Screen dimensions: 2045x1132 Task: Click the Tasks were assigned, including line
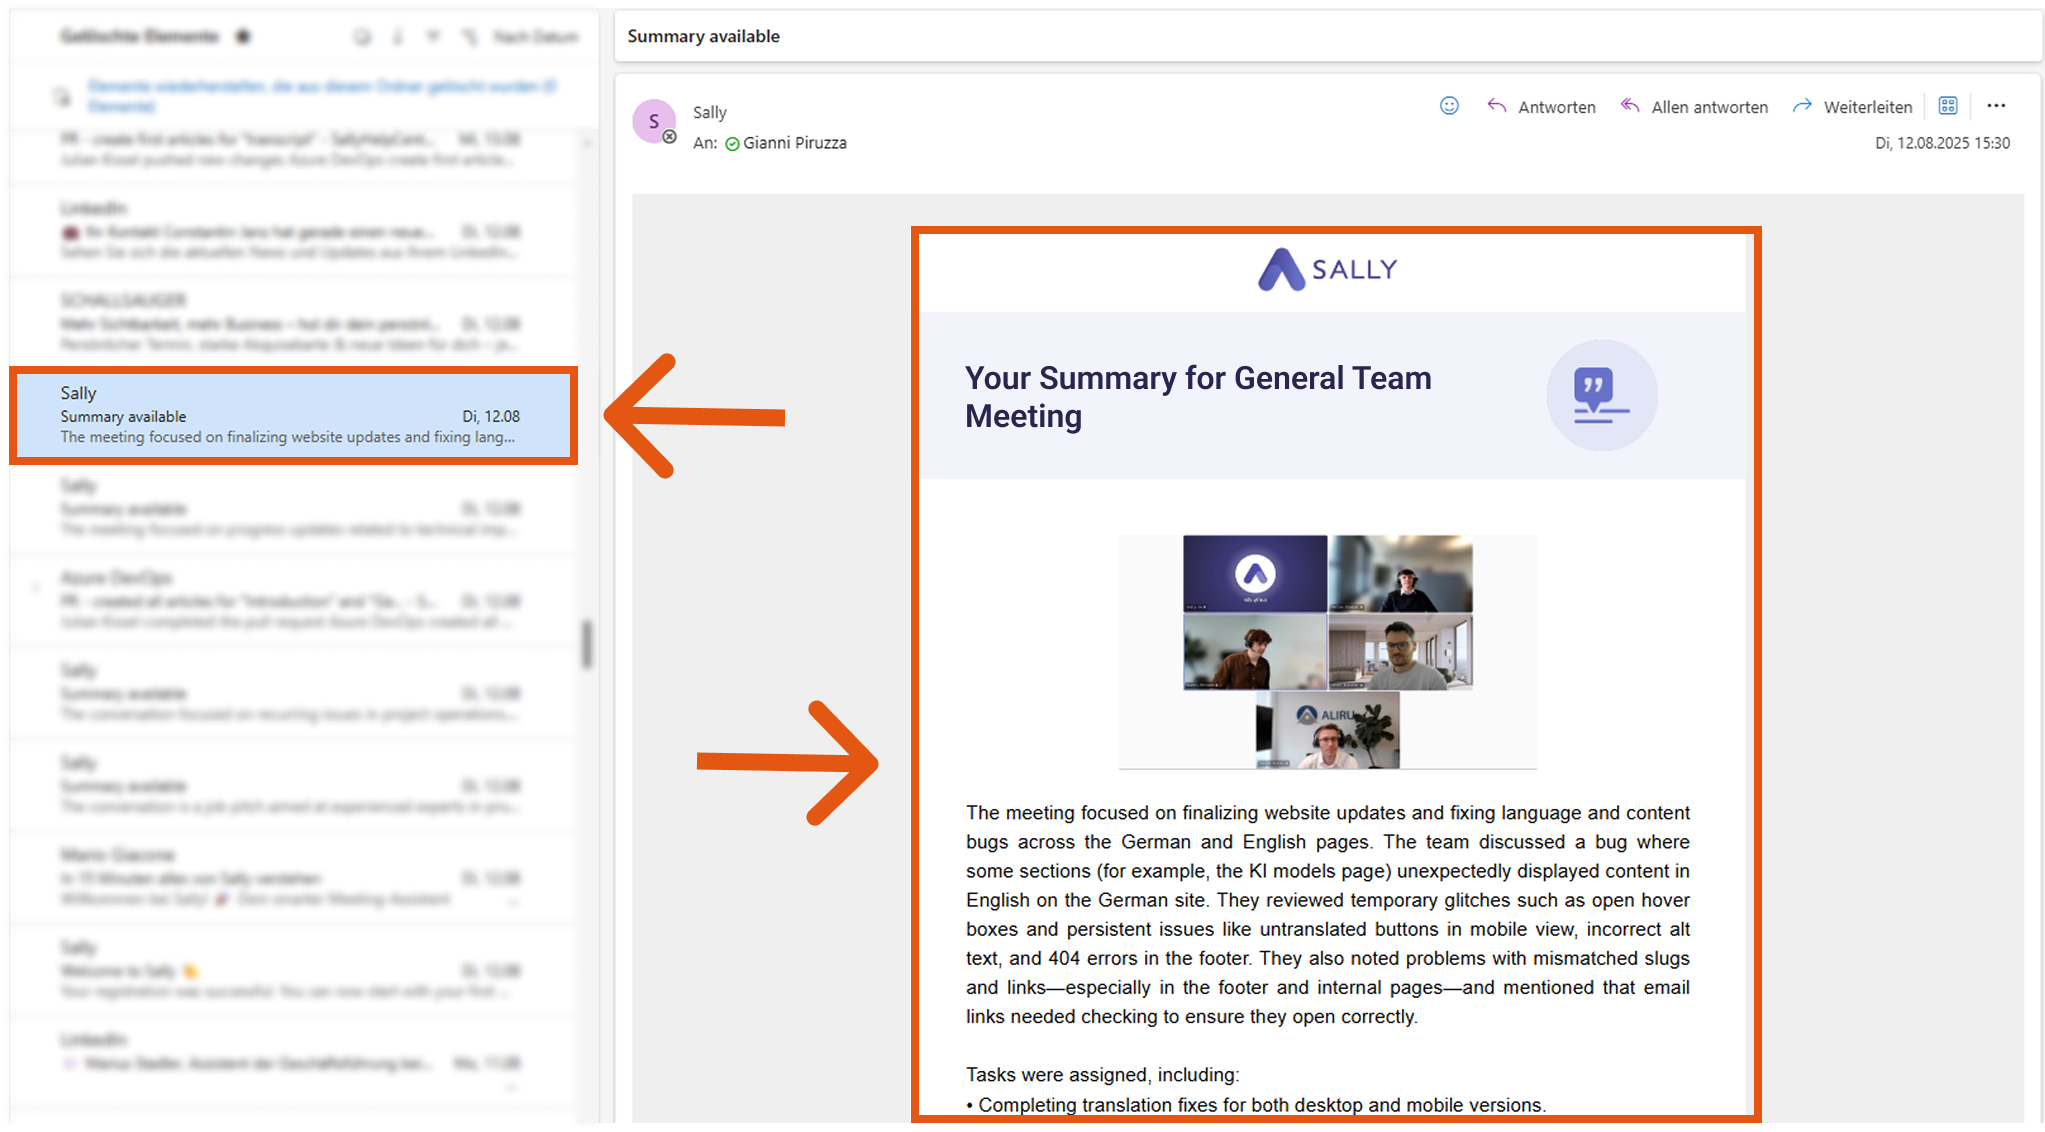[x=1102, y=1075]
